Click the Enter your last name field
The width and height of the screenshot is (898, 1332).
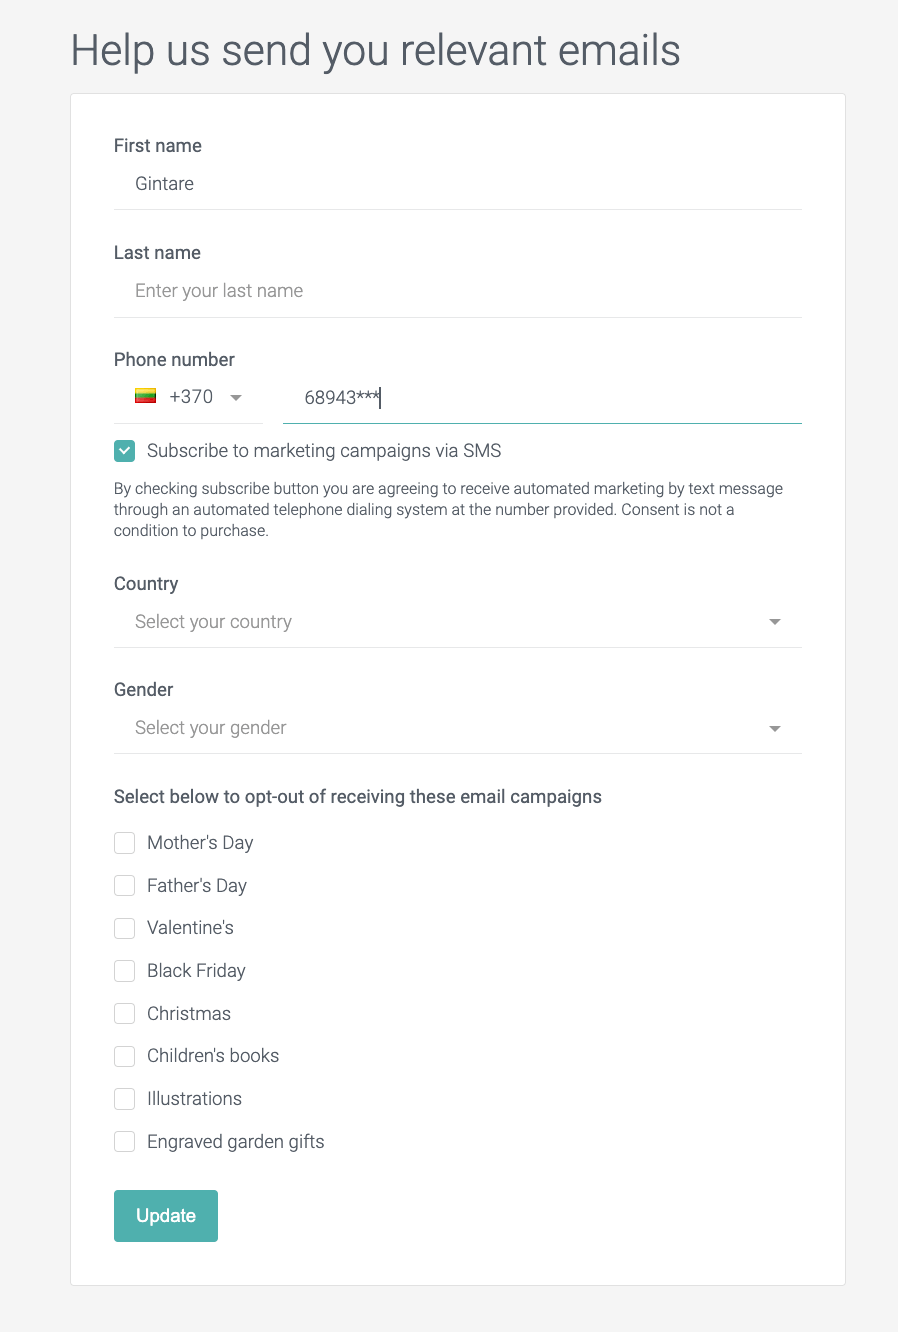point(458,291)
